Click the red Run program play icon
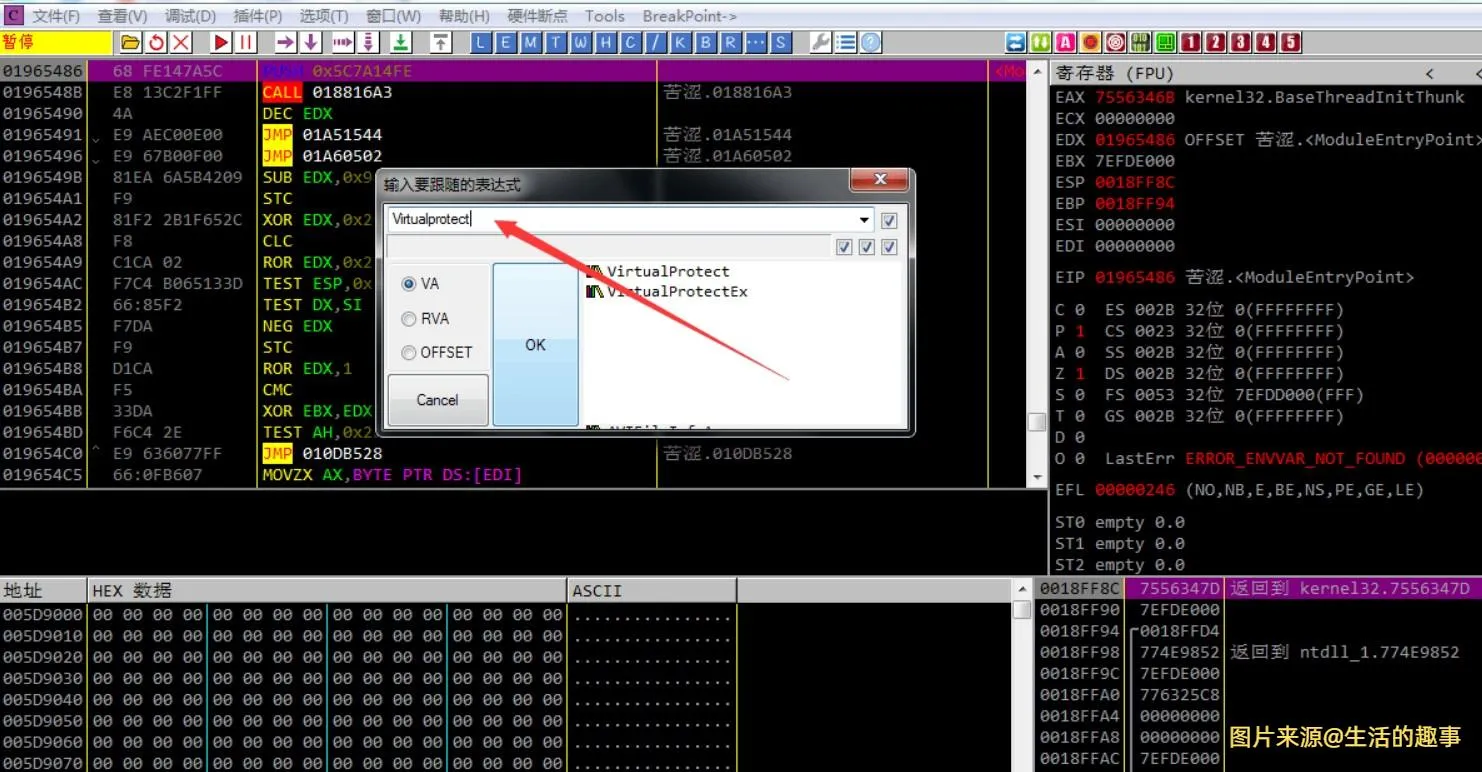The image size is (1482, 772). 221,42
